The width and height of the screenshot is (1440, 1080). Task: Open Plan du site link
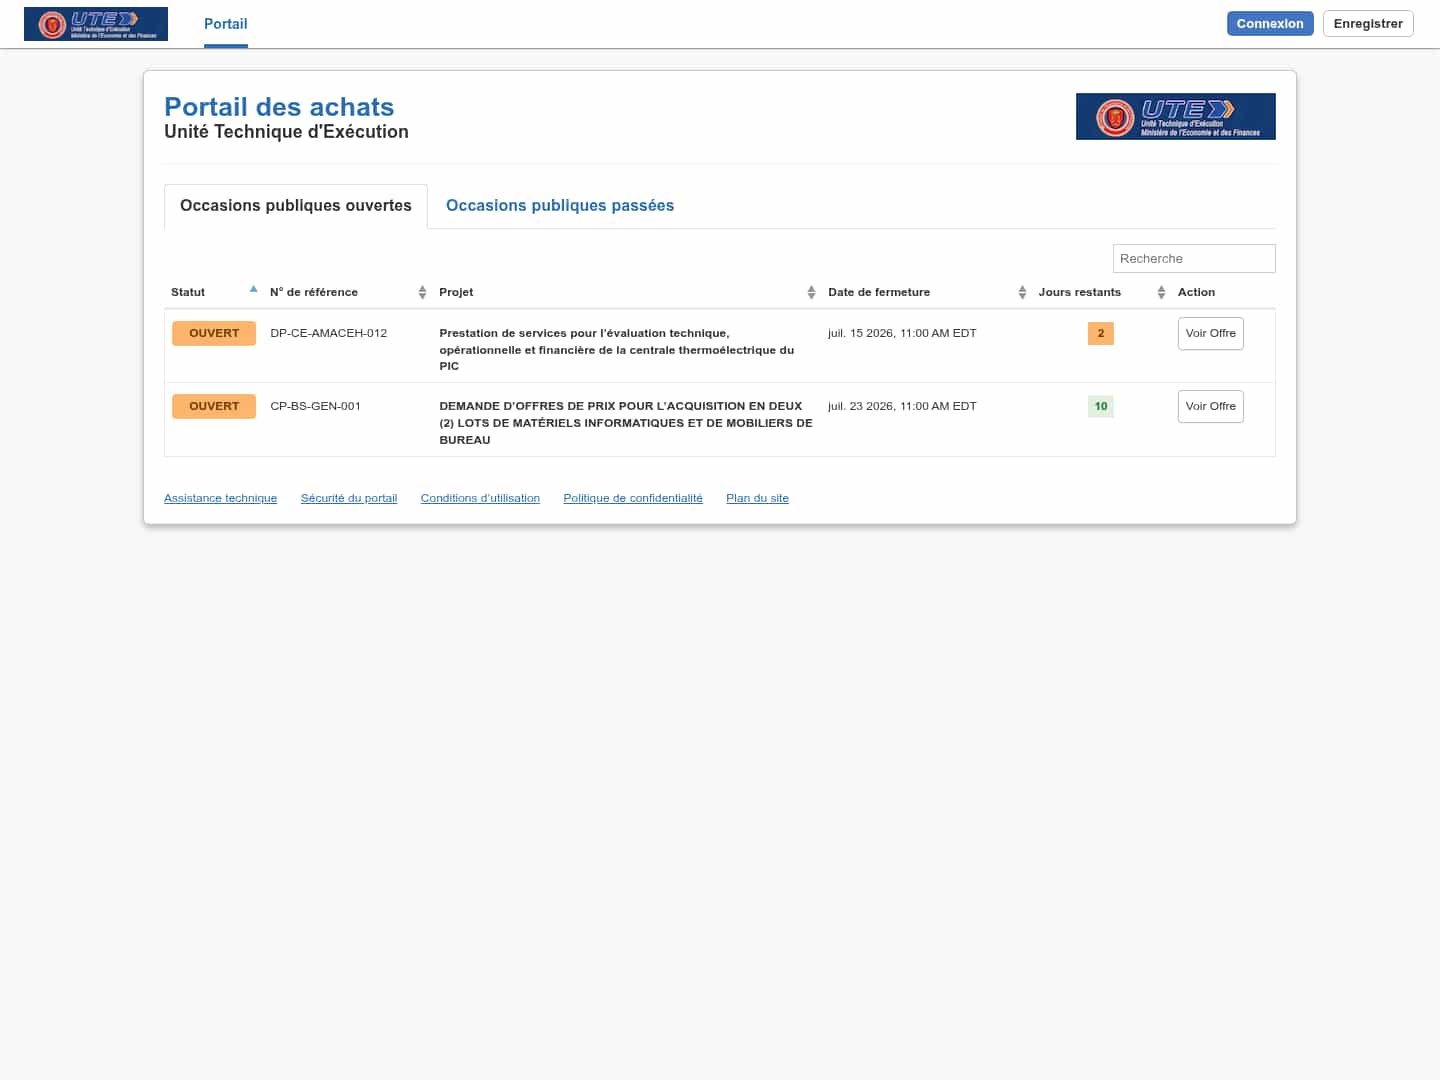tap(757, 498)
